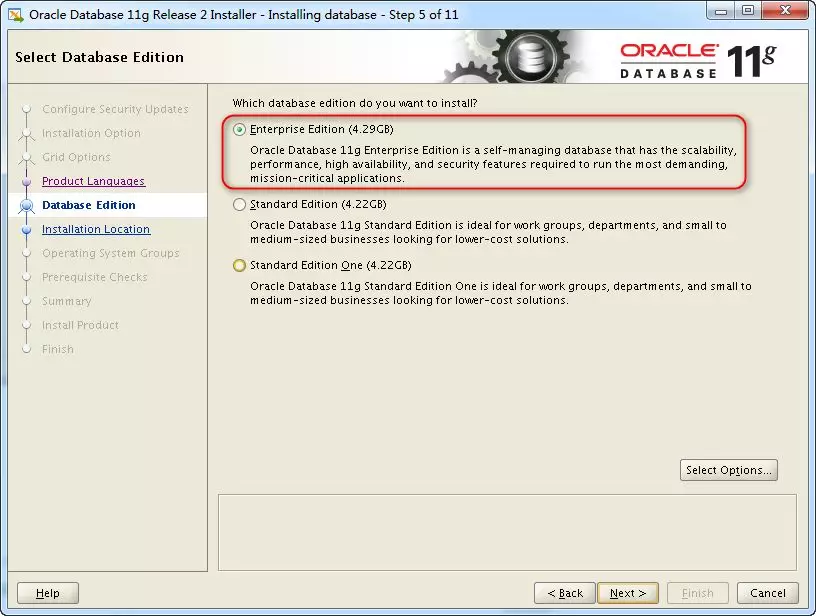The width and height of the screenshot is (816, 616).
Task: Choose Standard Edition (4.22GB) radio option
Action: pos(239,204)
